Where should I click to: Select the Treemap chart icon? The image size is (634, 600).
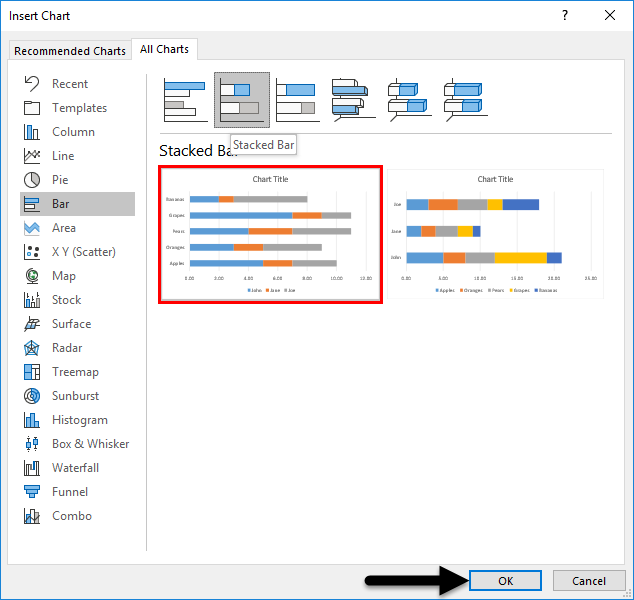(x=32, y=372)
